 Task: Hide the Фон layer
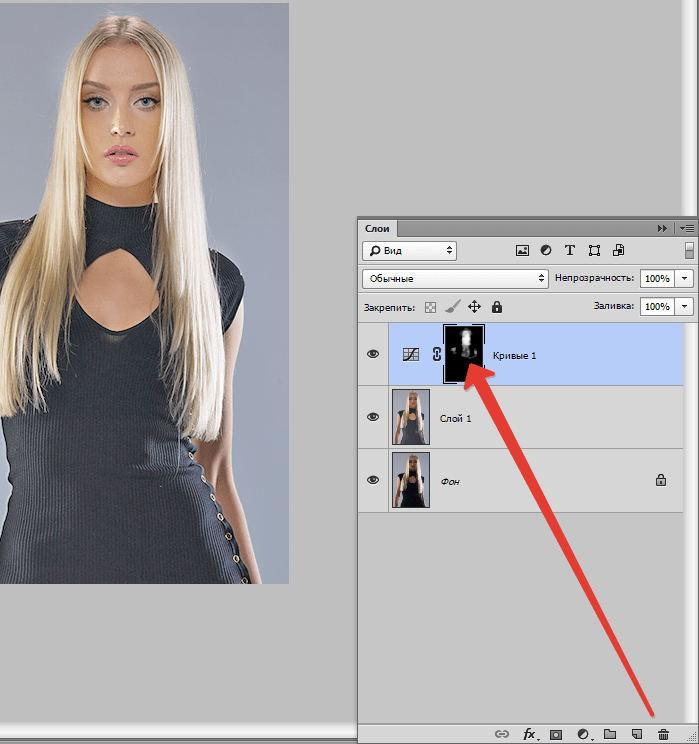pyautogui.click(x=373, y=480)
